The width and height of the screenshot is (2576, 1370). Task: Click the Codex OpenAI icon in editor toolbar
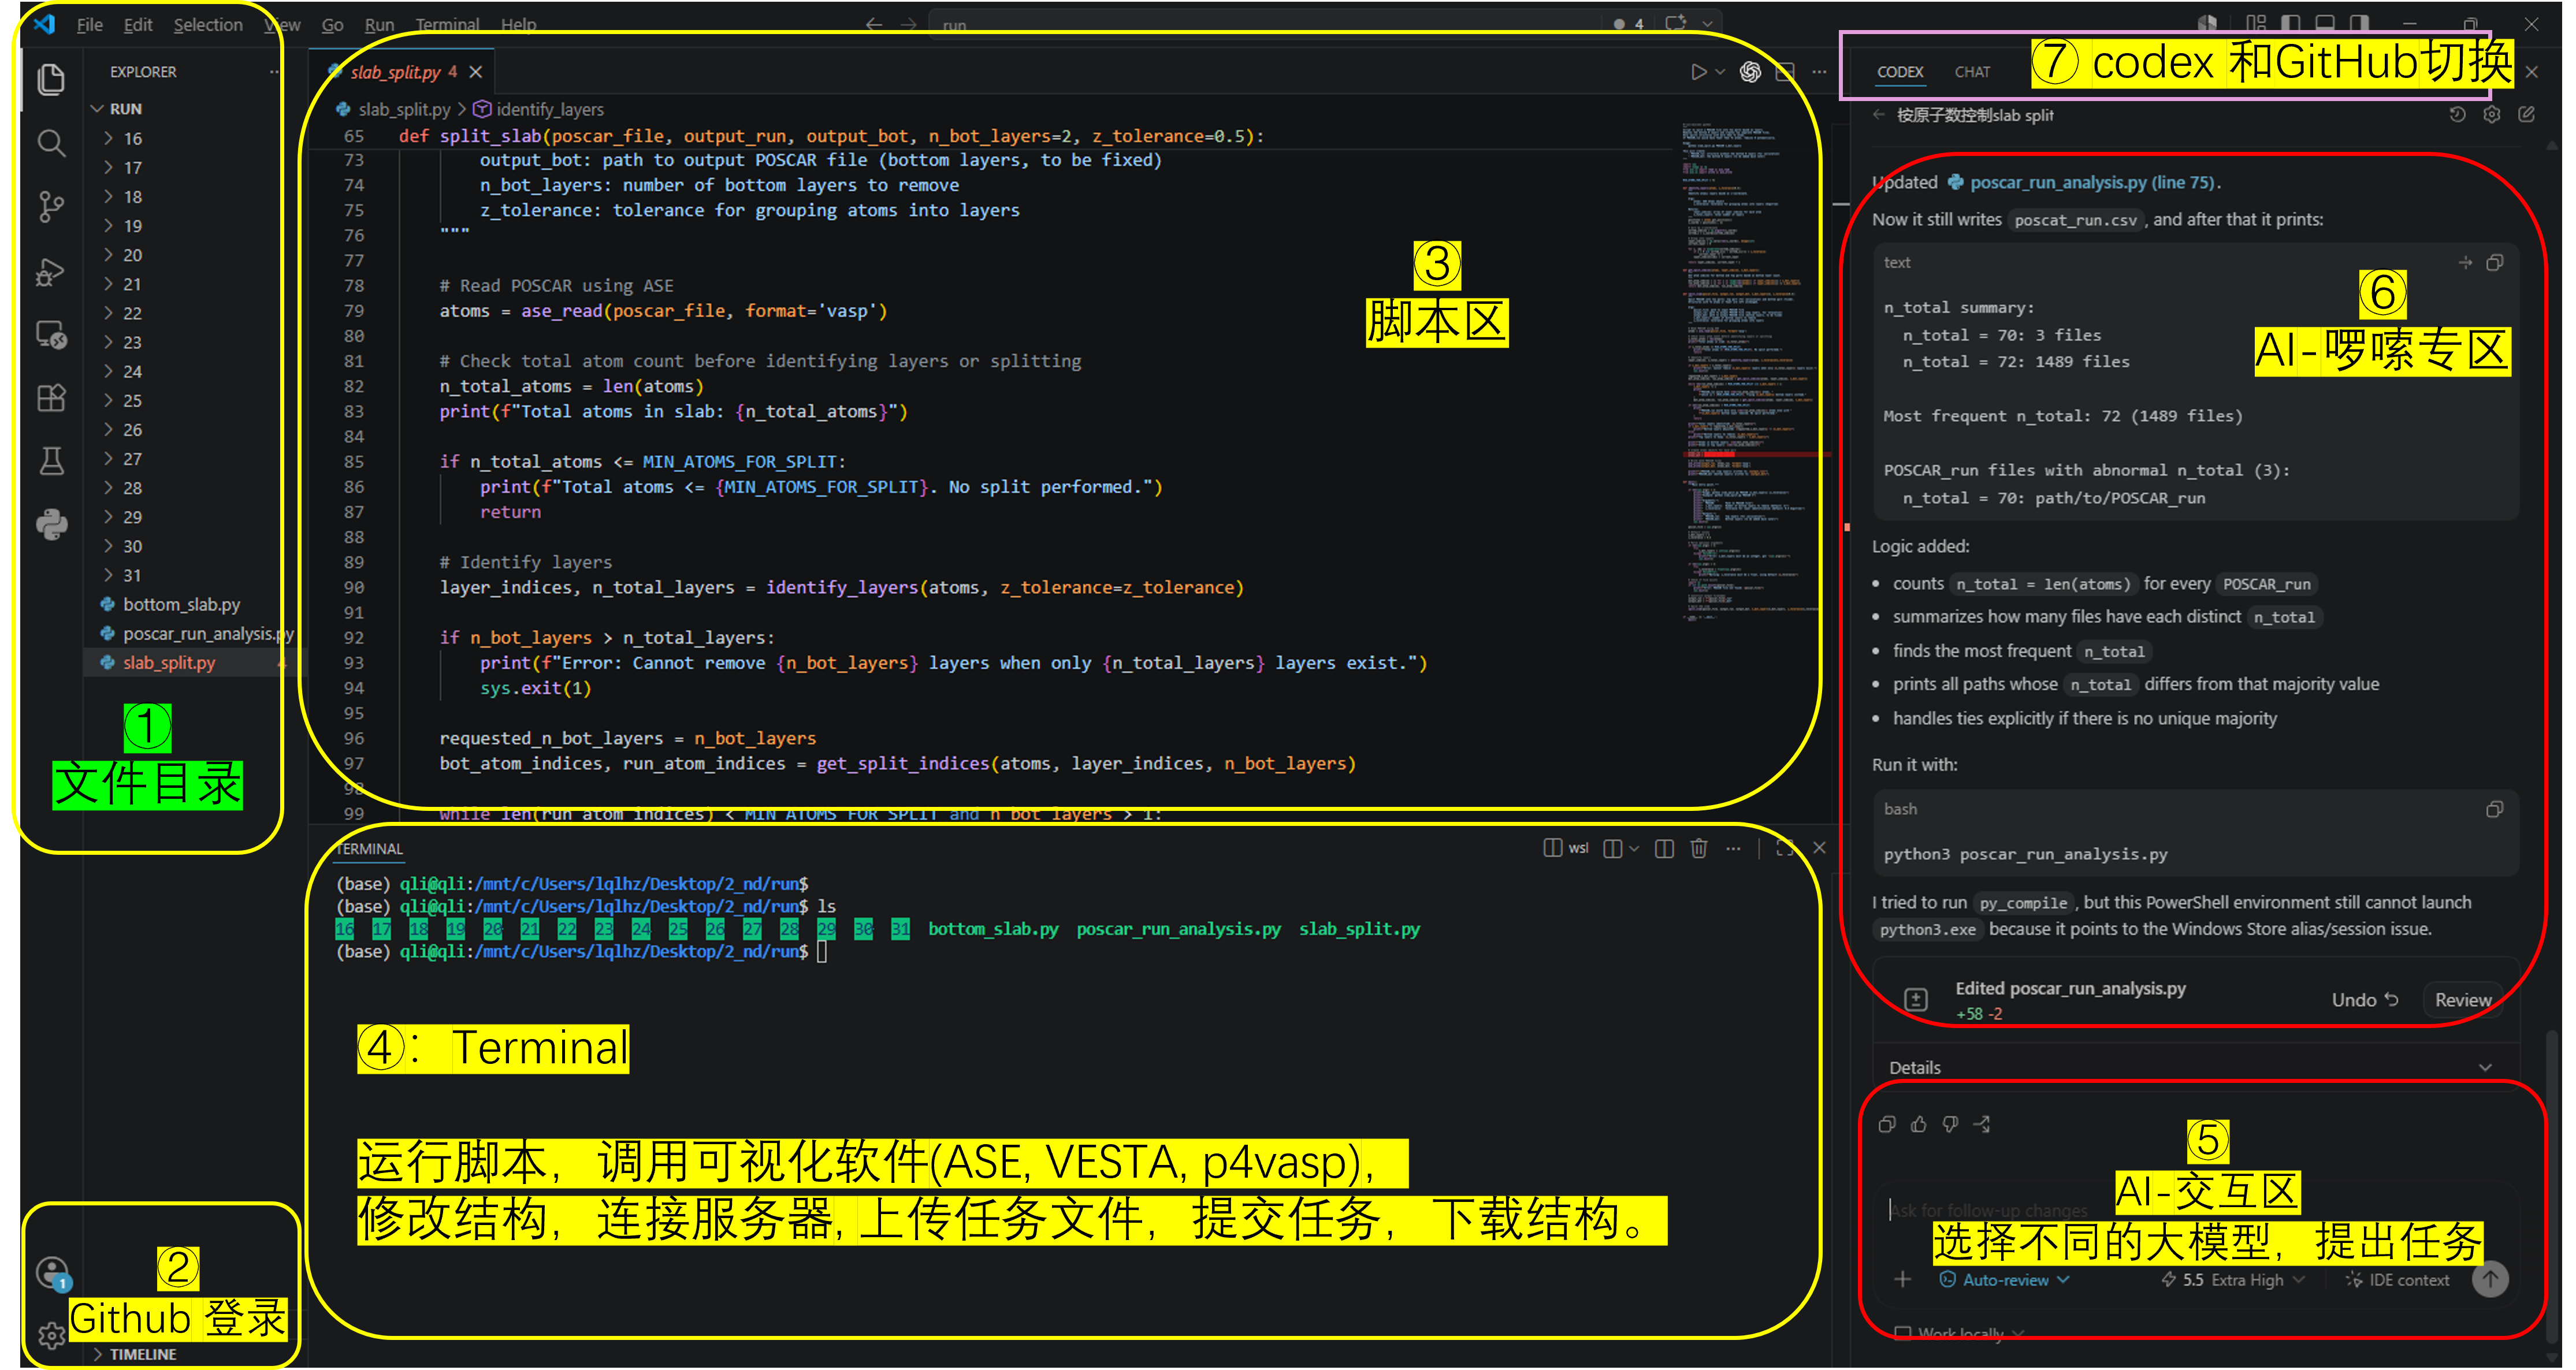(1750, 72)
